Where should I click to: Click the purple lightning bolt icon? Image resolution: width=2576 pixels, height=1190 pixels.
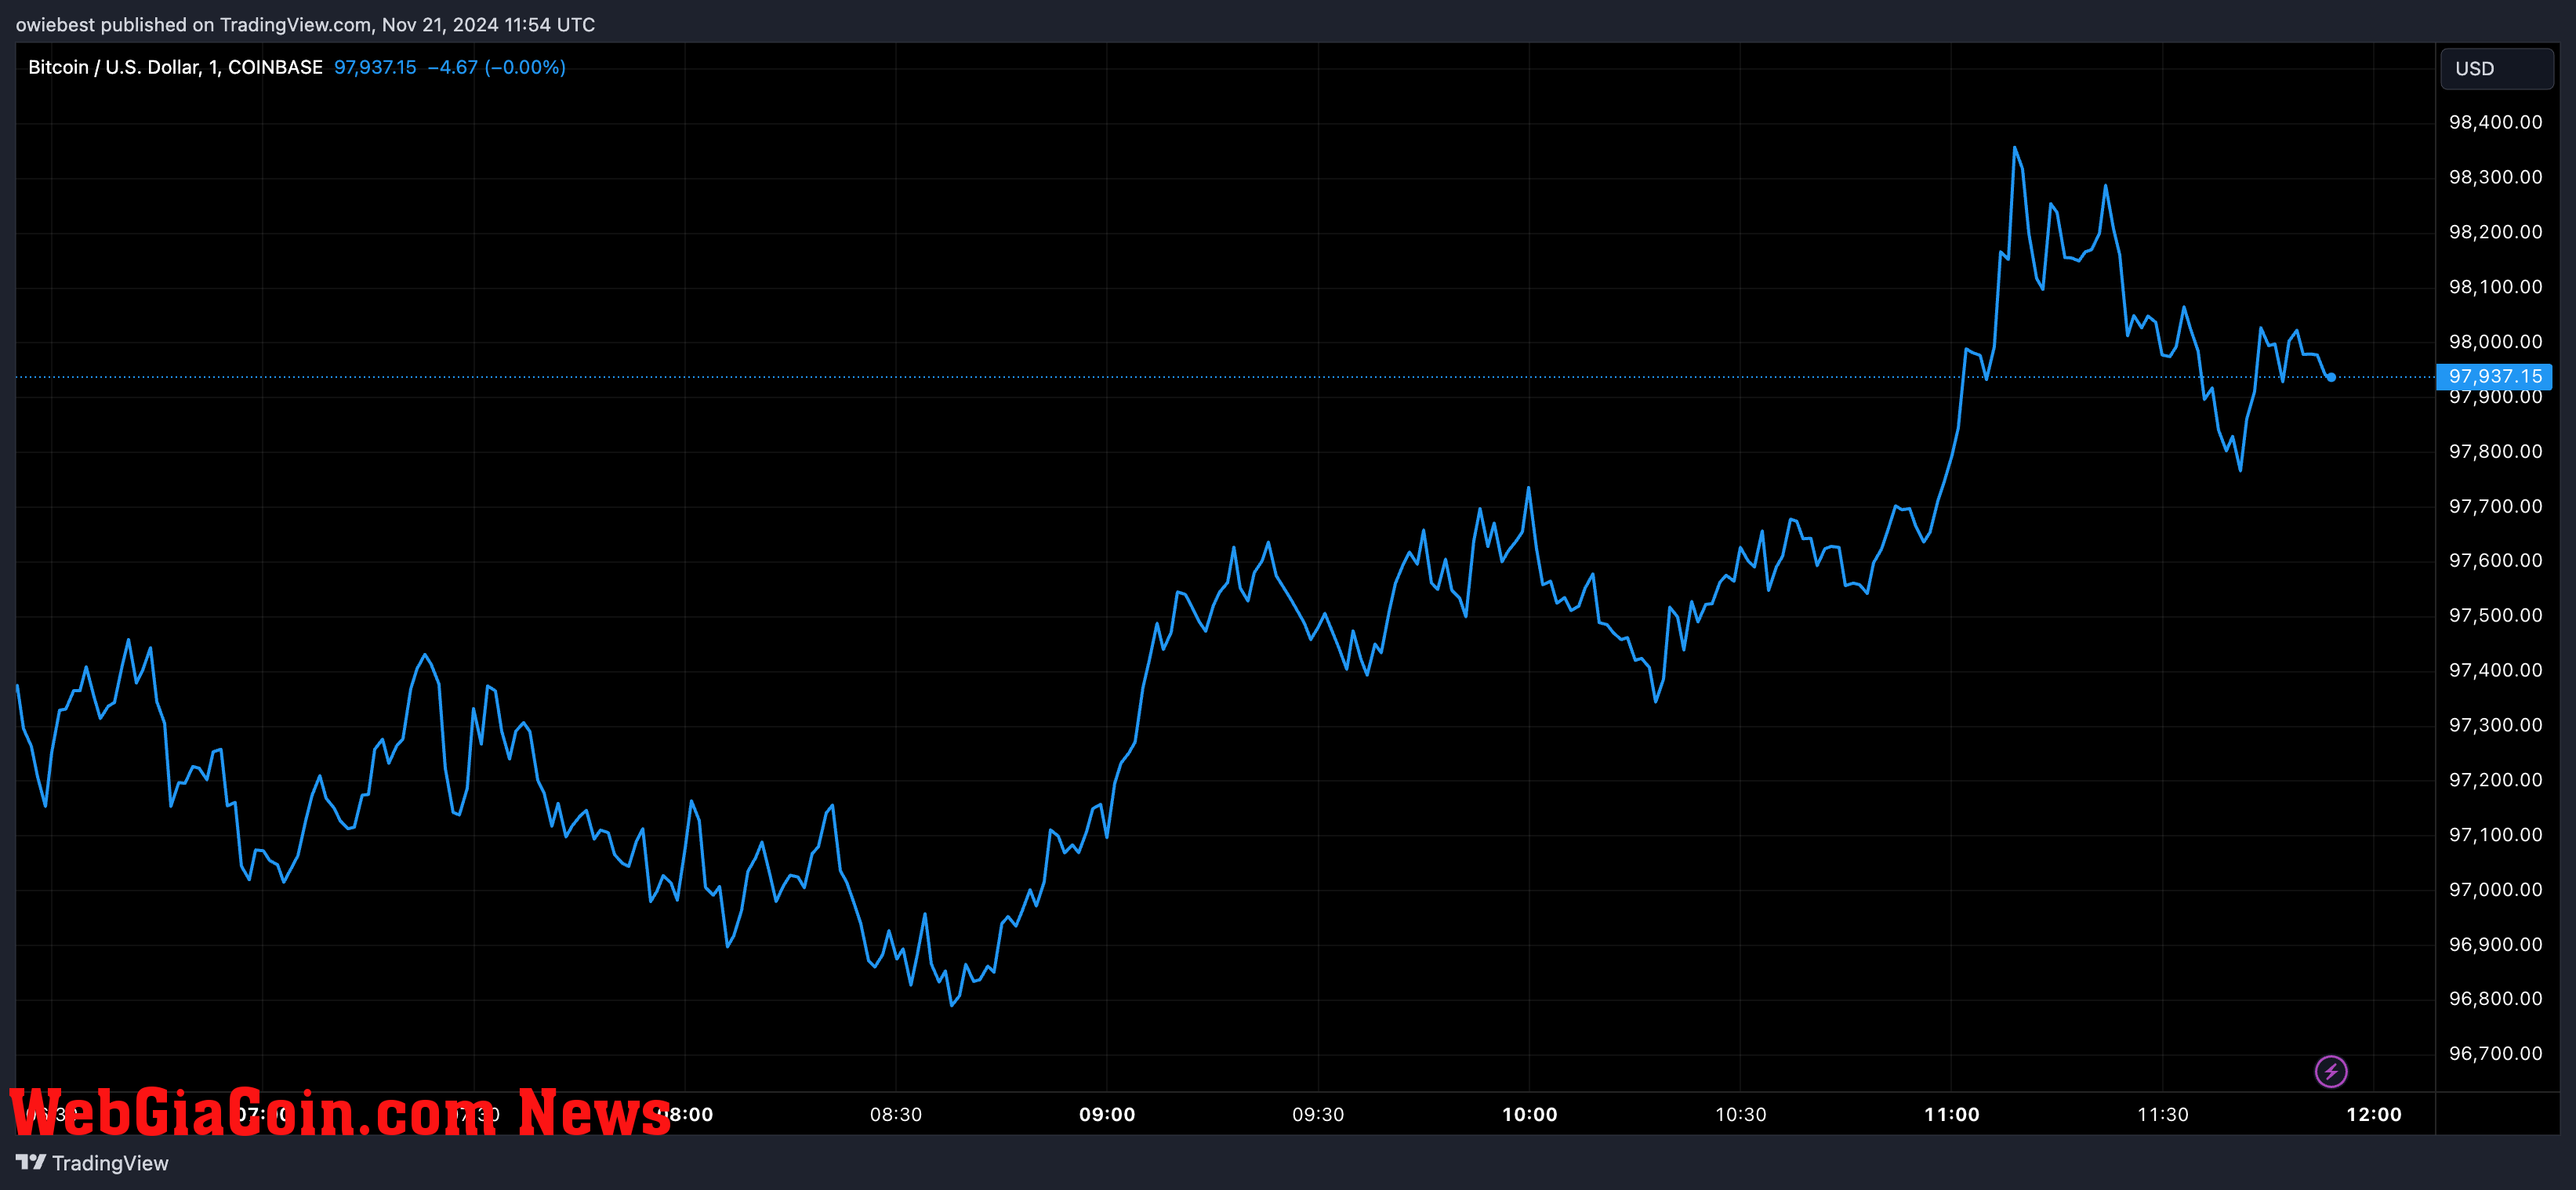pyautogui.click(x=2331, y=1071)
